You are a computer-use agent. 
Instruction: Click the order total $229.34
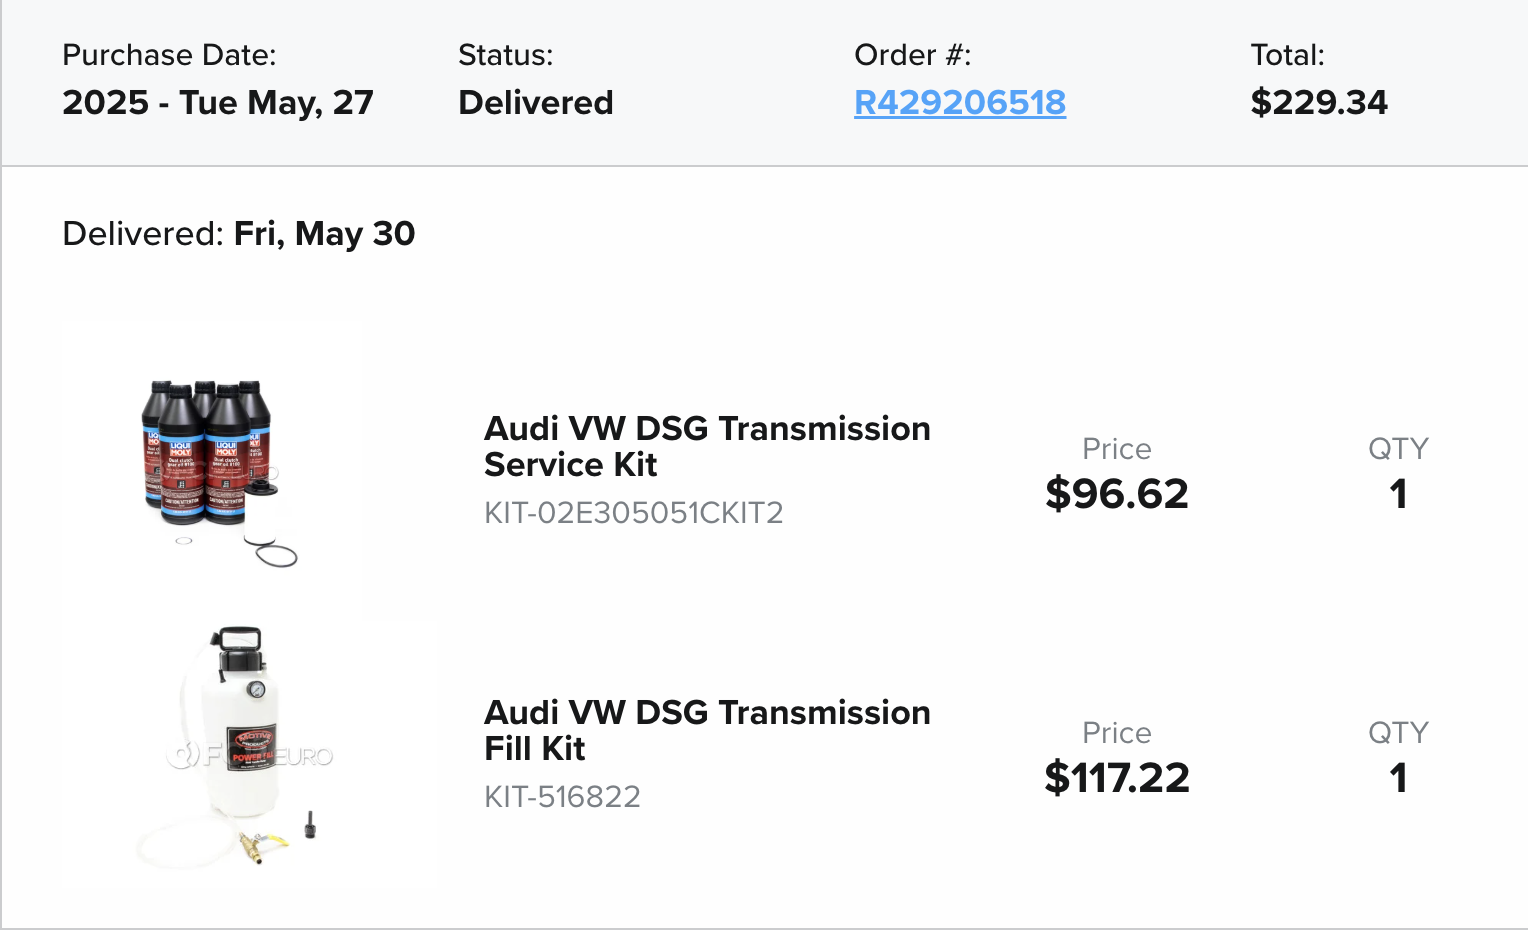pyautogui.click(x=1318, y=102)
